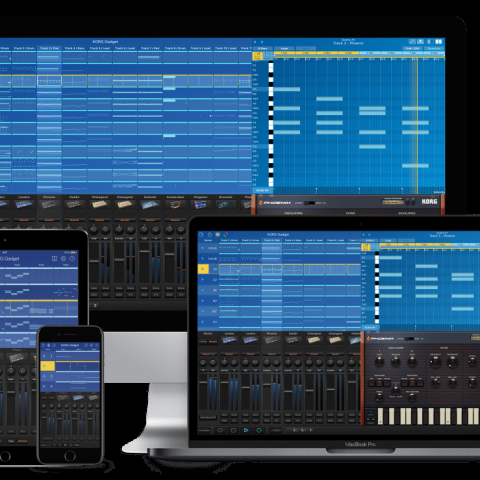Image resolution: width=480 pixels, height=480 pixels.
Task: Open the Function menu in the MacBook transport
Action: 204,430
